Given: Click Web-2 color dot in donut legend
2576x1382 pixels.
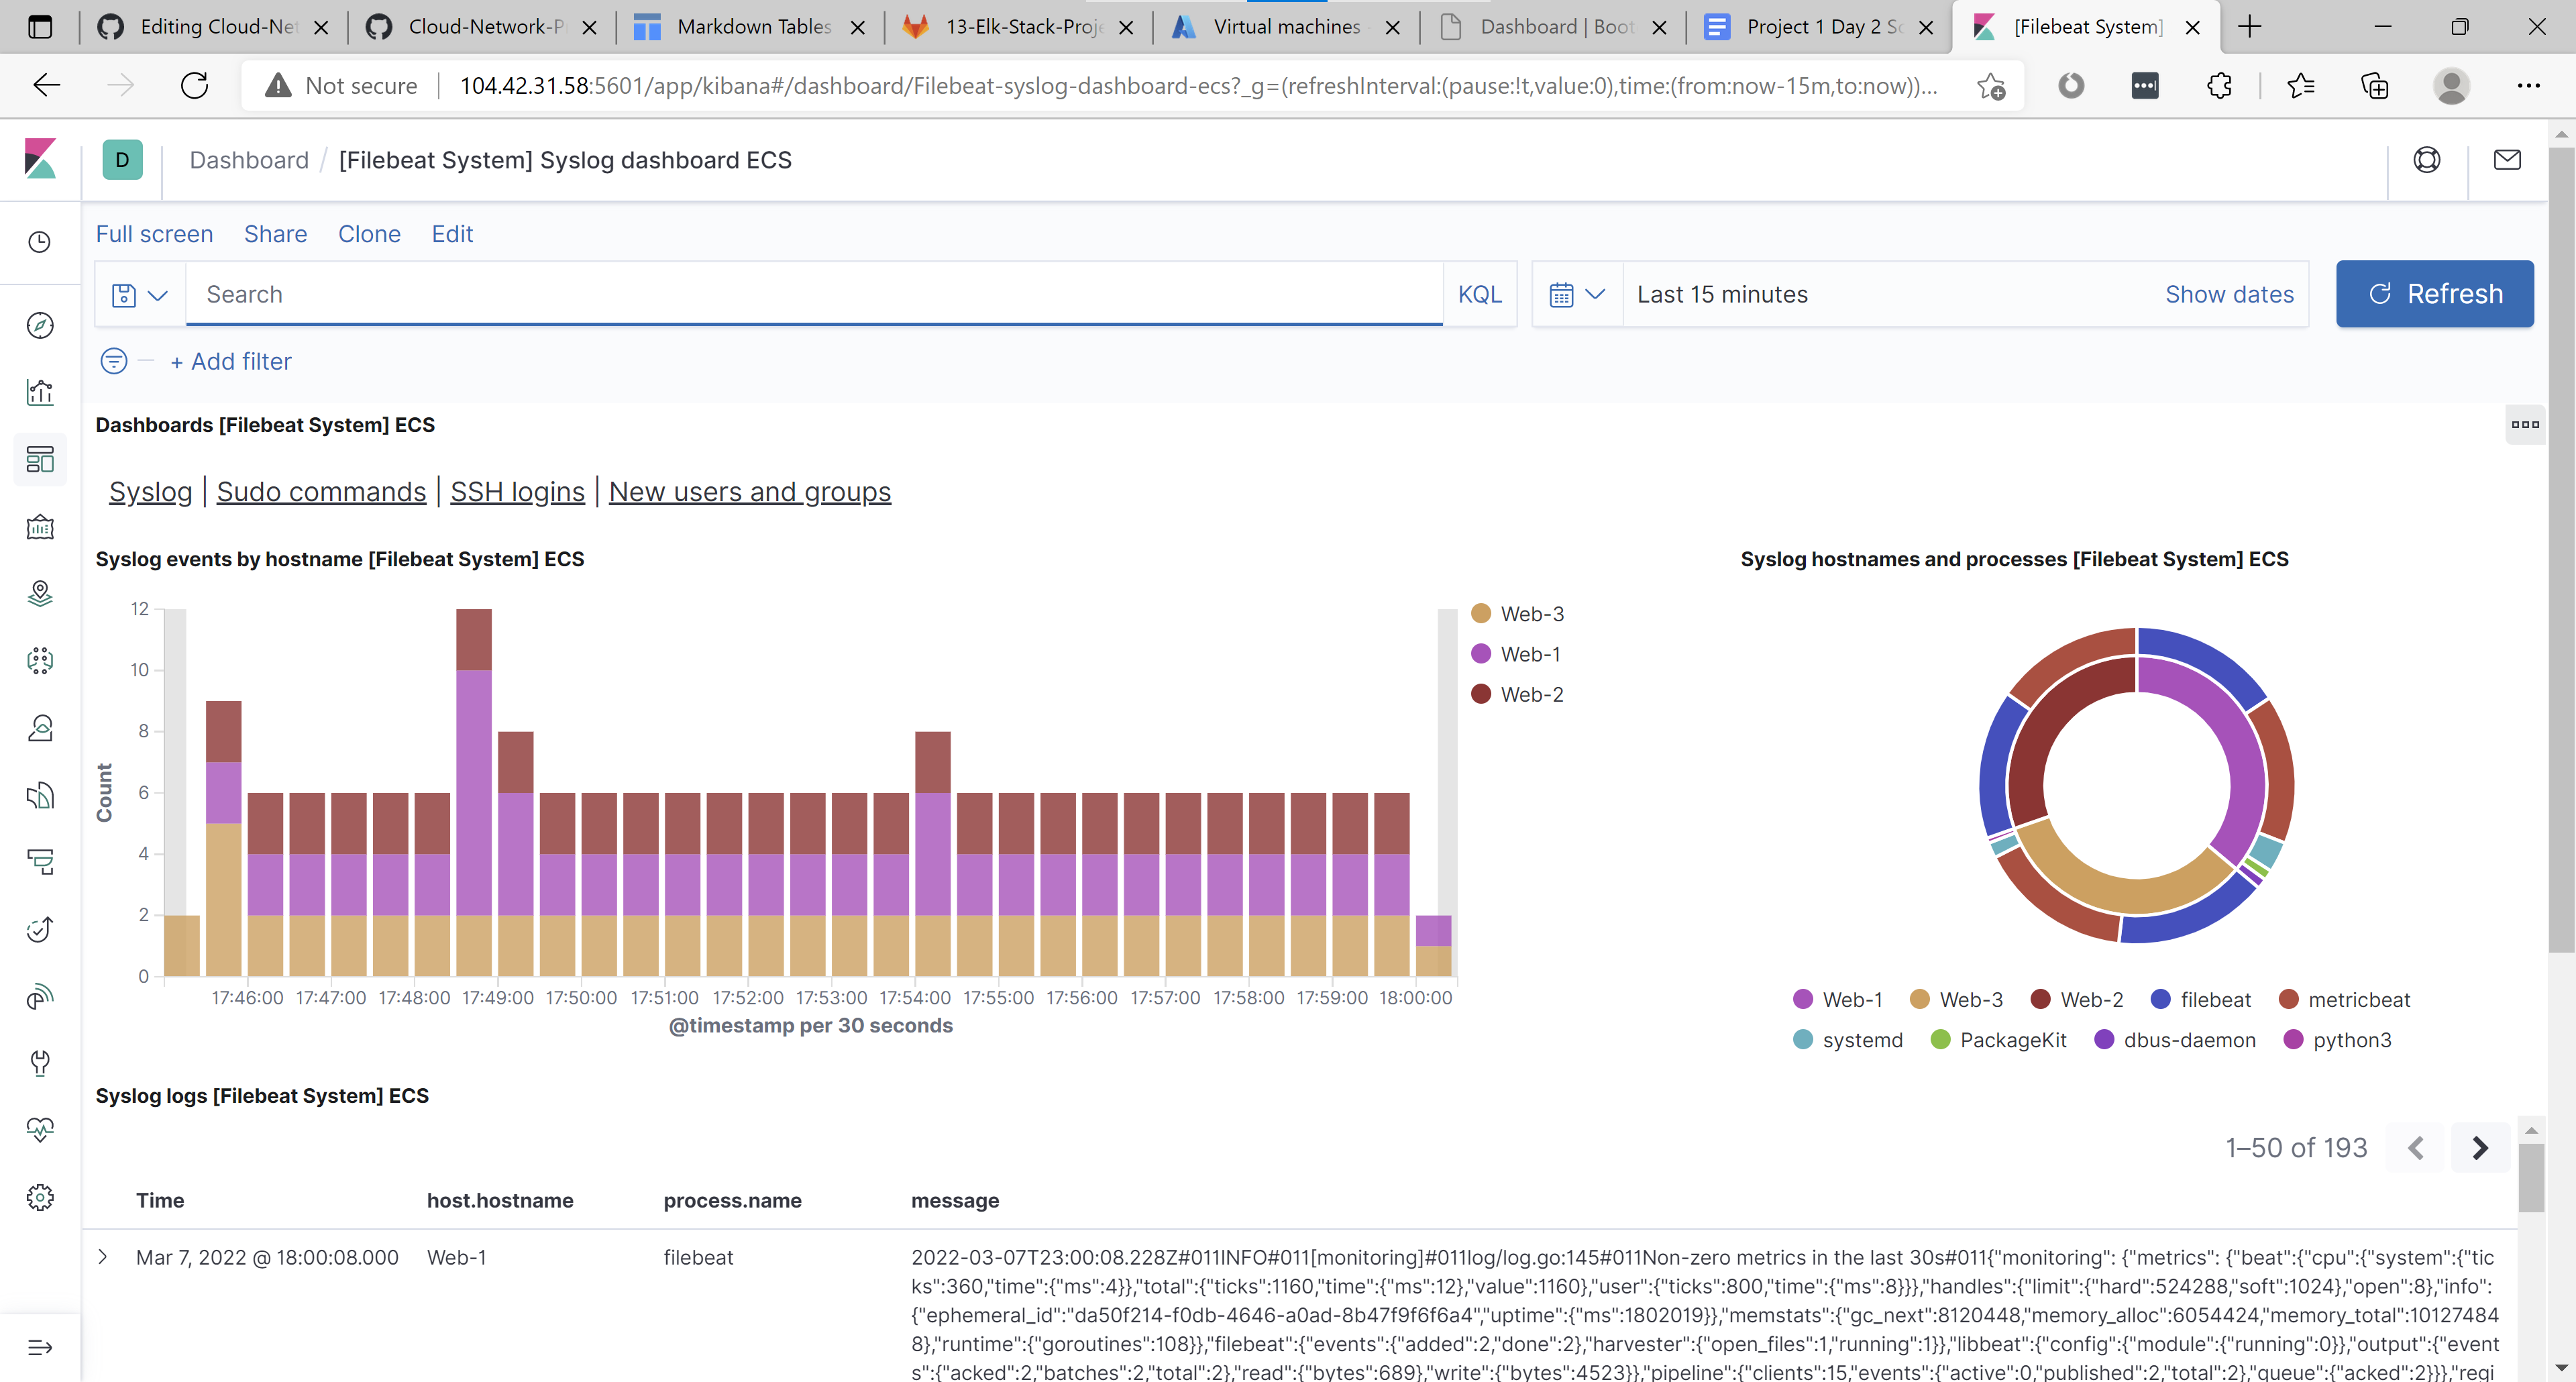Looking at the screenshot, I should coord(2041,999).
